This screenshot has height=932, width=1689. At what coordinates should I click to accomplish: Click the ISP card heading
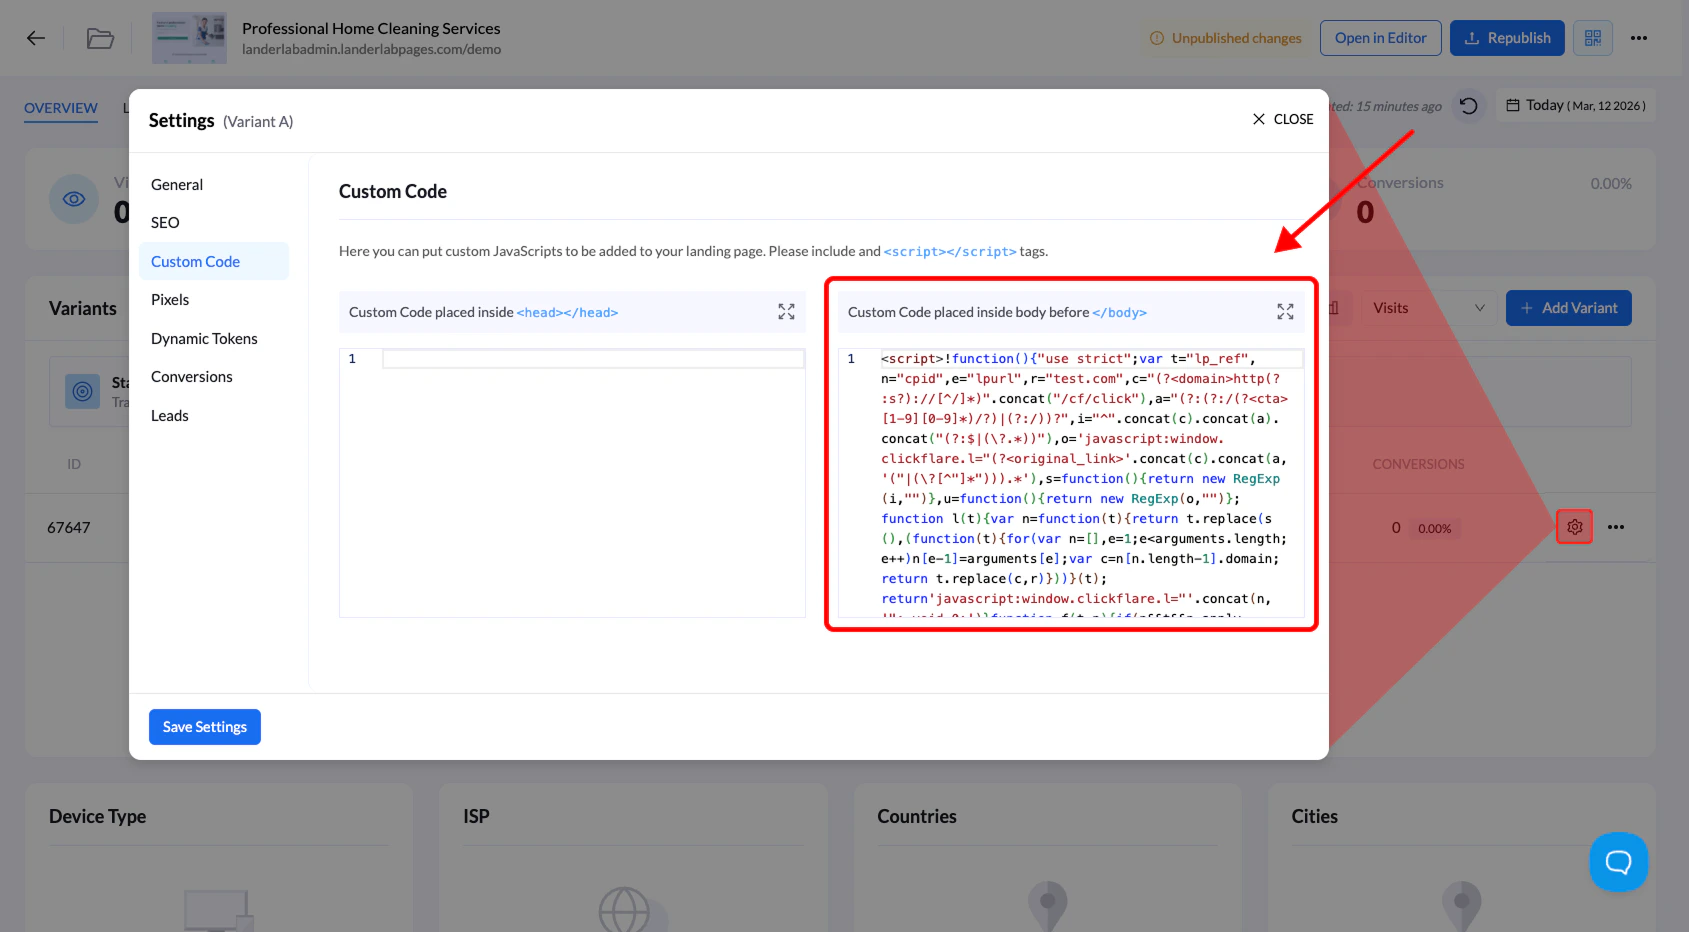(476, 817)
